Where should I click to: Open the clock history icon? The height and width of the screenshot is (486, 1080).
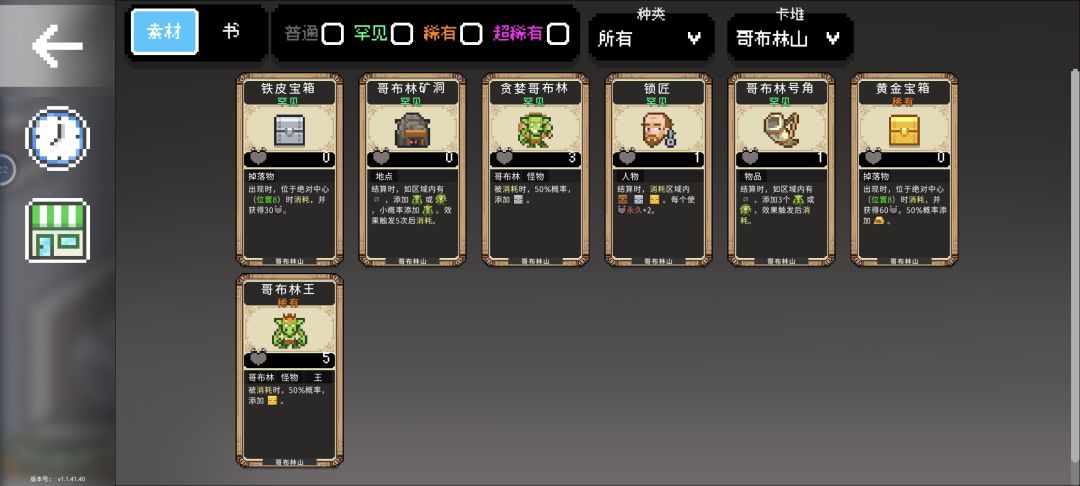coord(57,138)
